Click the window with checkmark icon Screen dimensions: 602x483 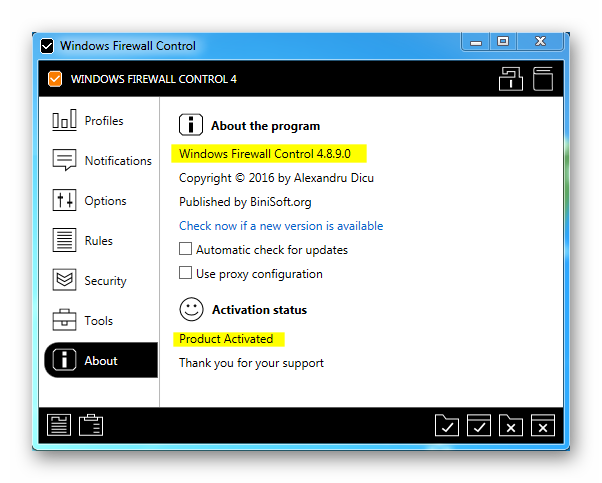479,425
